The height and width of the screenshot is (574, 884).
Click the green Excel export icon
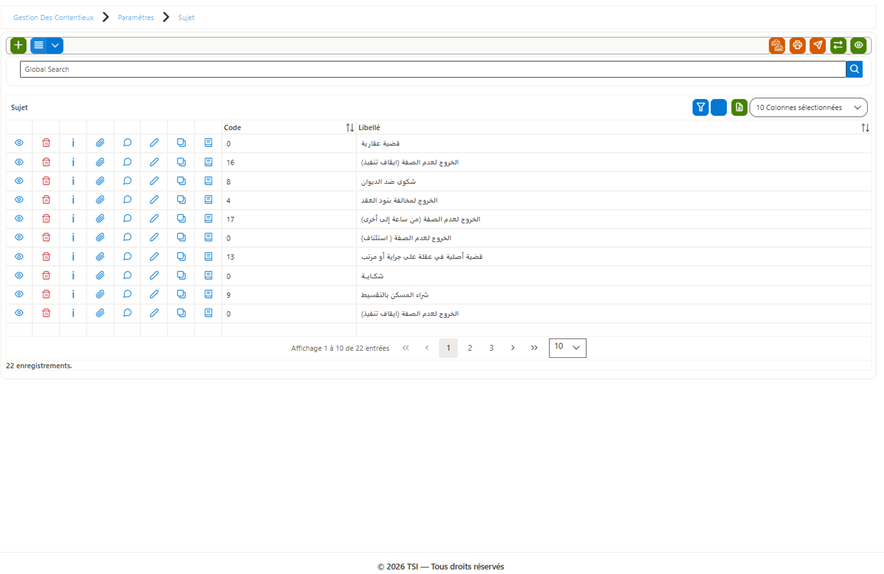coord(739,107)
